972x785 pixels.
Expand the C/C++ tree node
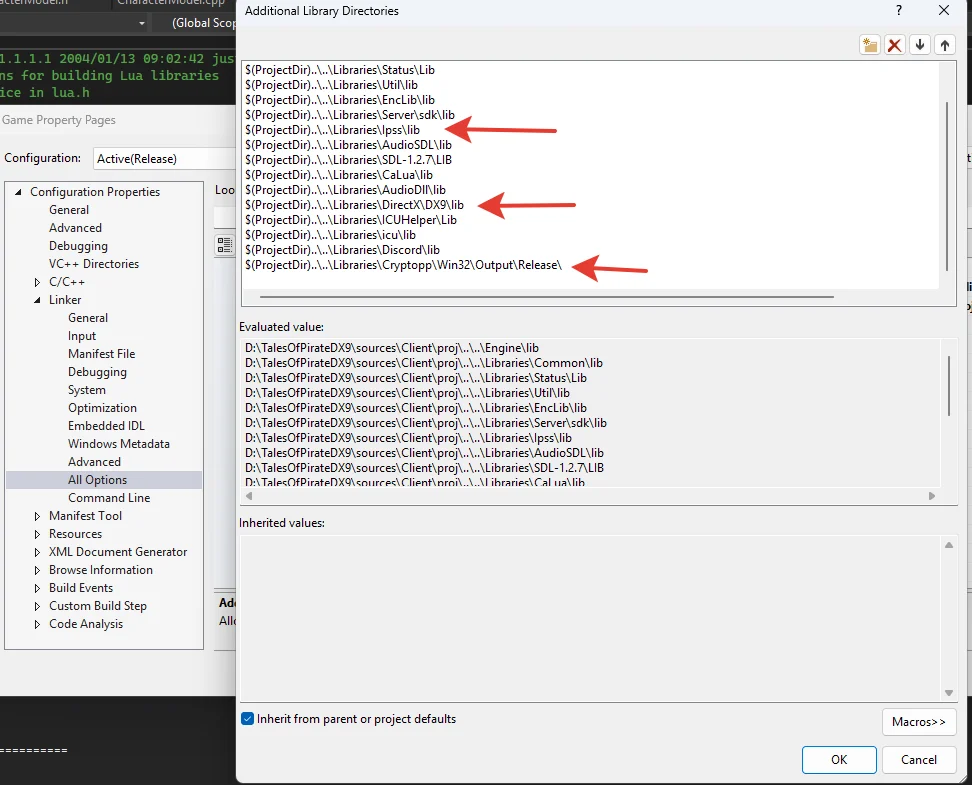pyautogui.click(x=38, y=282)
